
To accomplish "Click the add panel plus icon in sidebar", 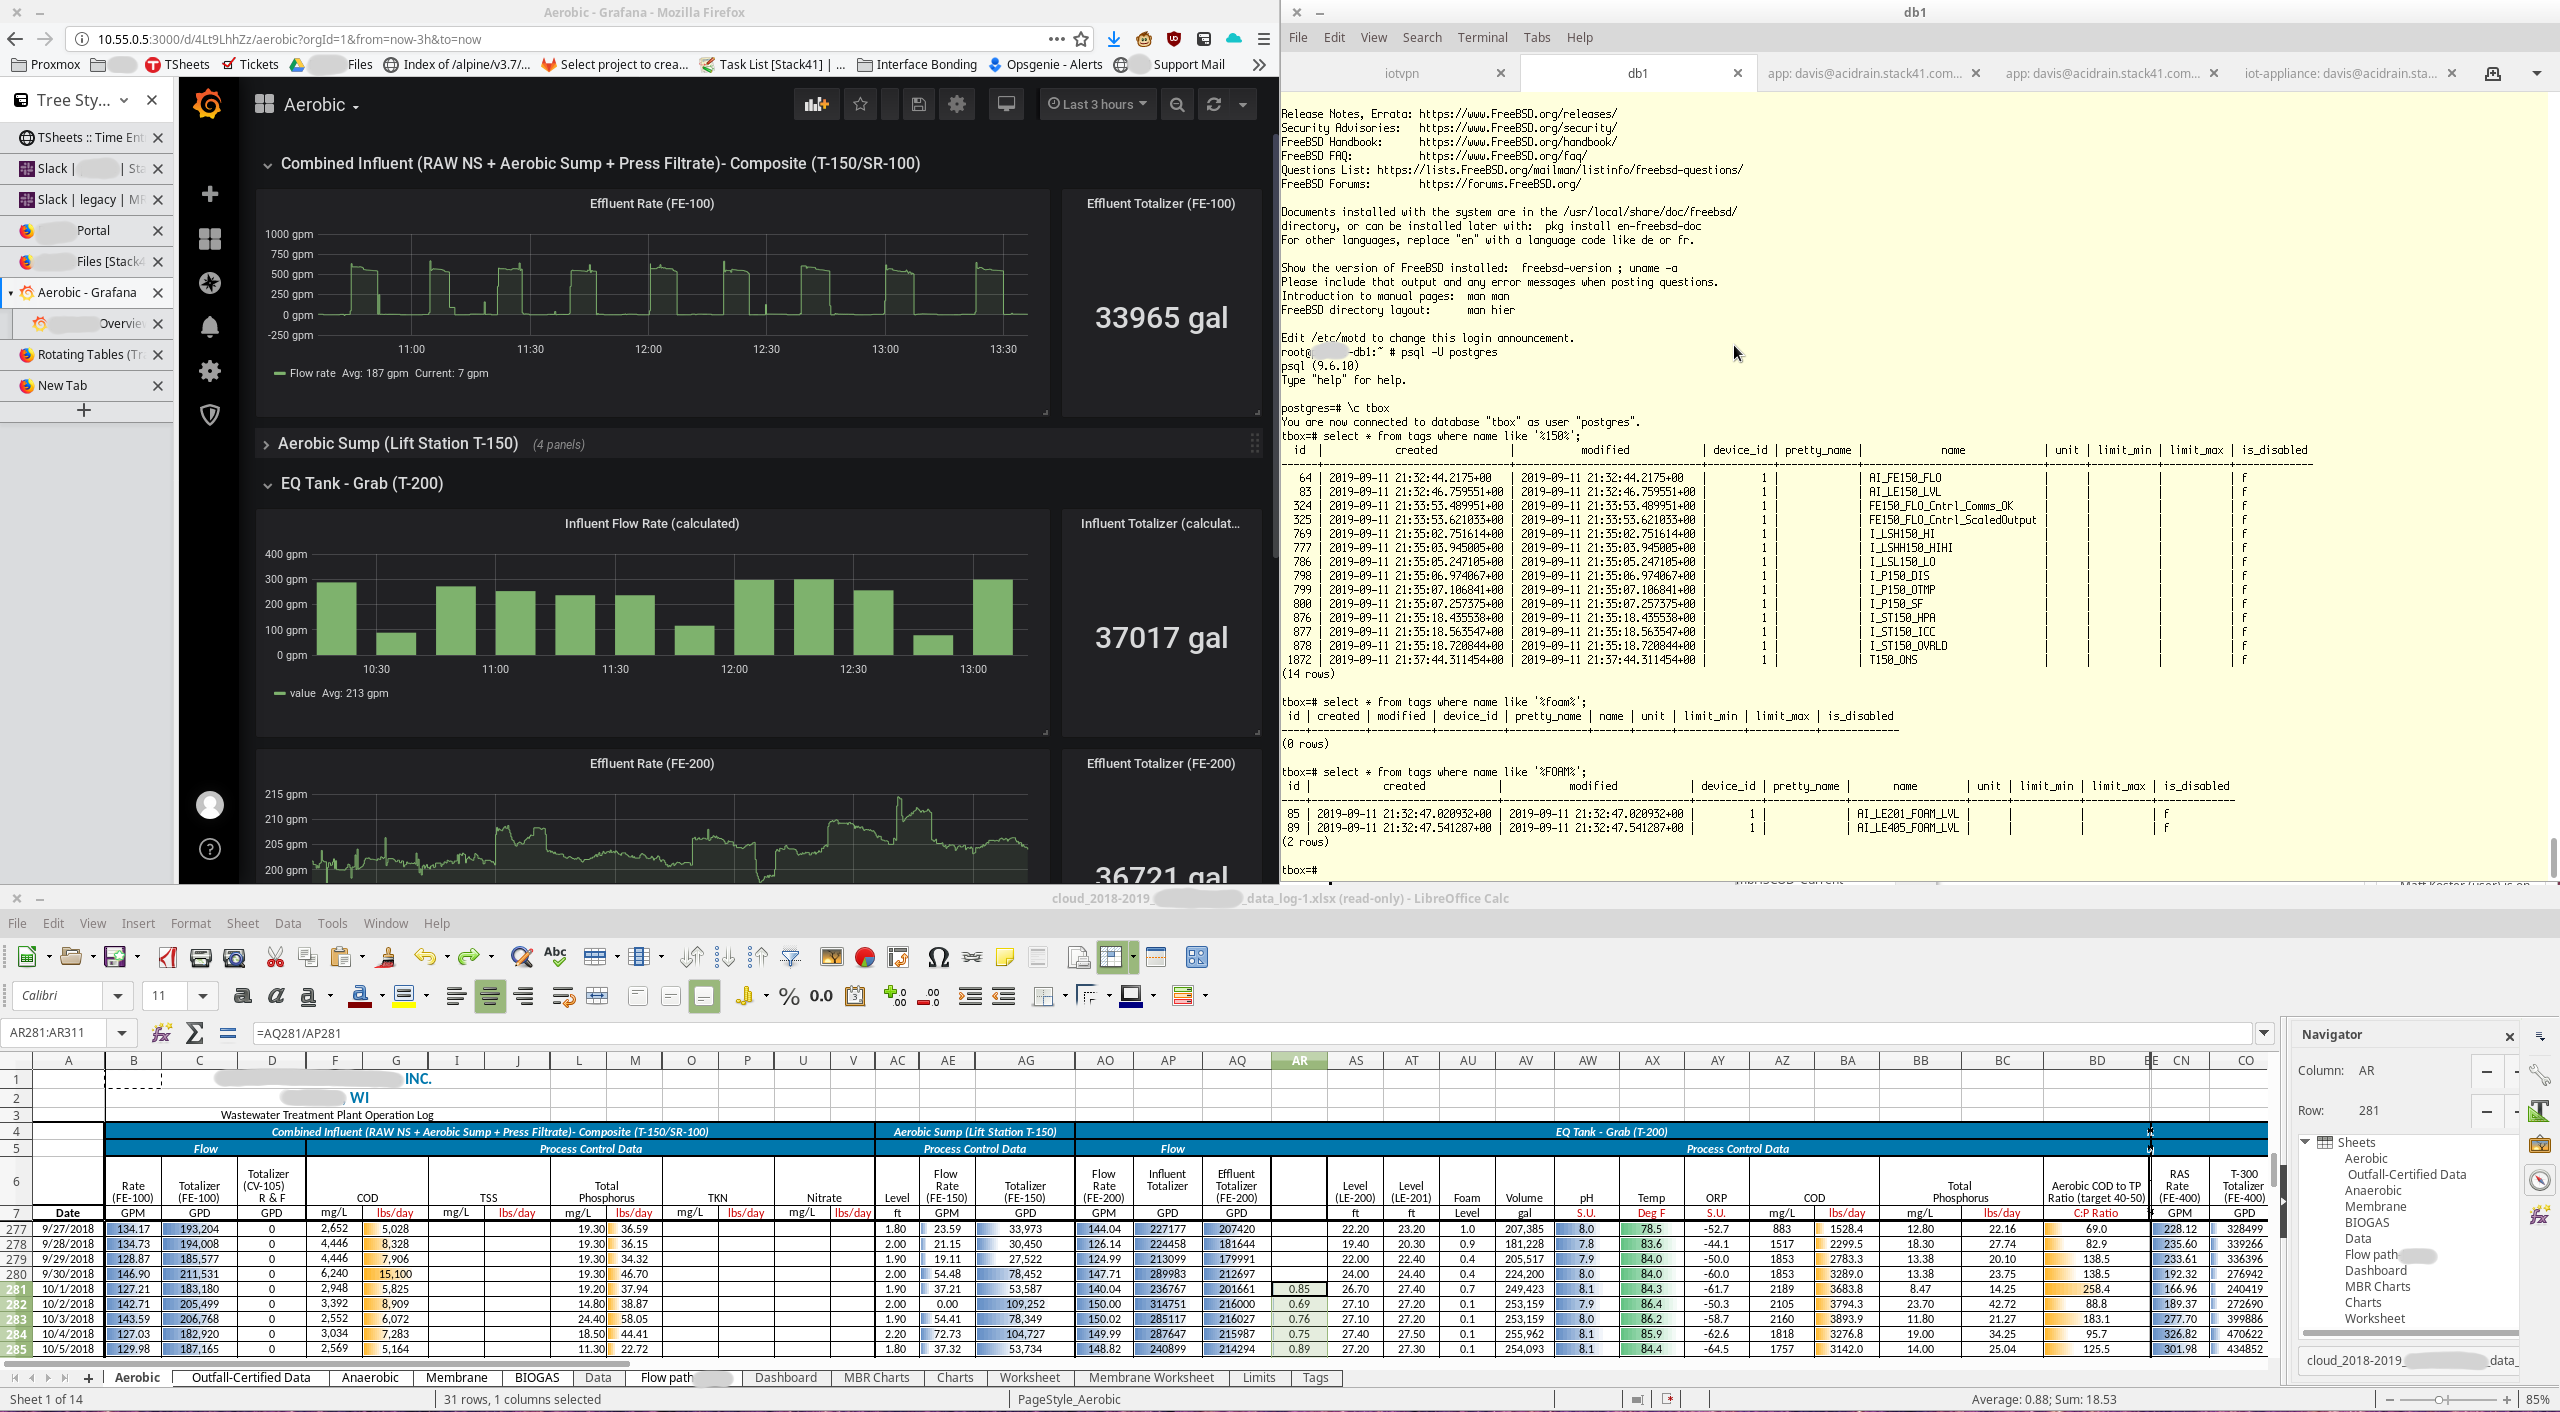I will pyautogui.click(x=209, y=193).
